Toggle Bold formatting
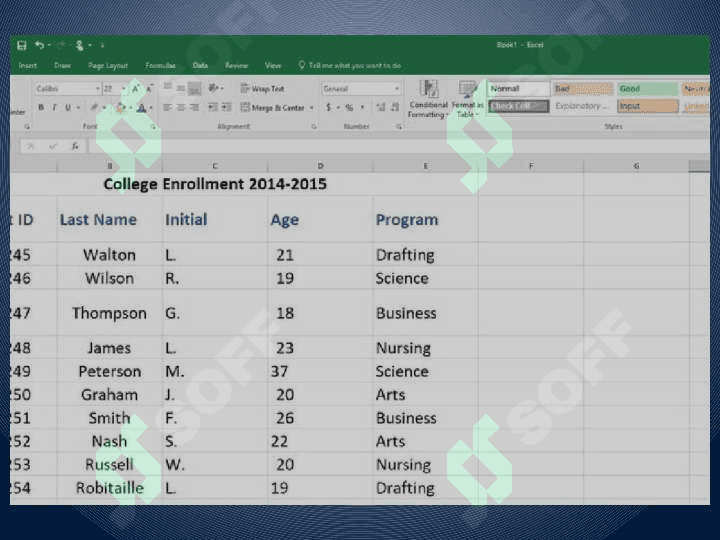 click(41, 107)
